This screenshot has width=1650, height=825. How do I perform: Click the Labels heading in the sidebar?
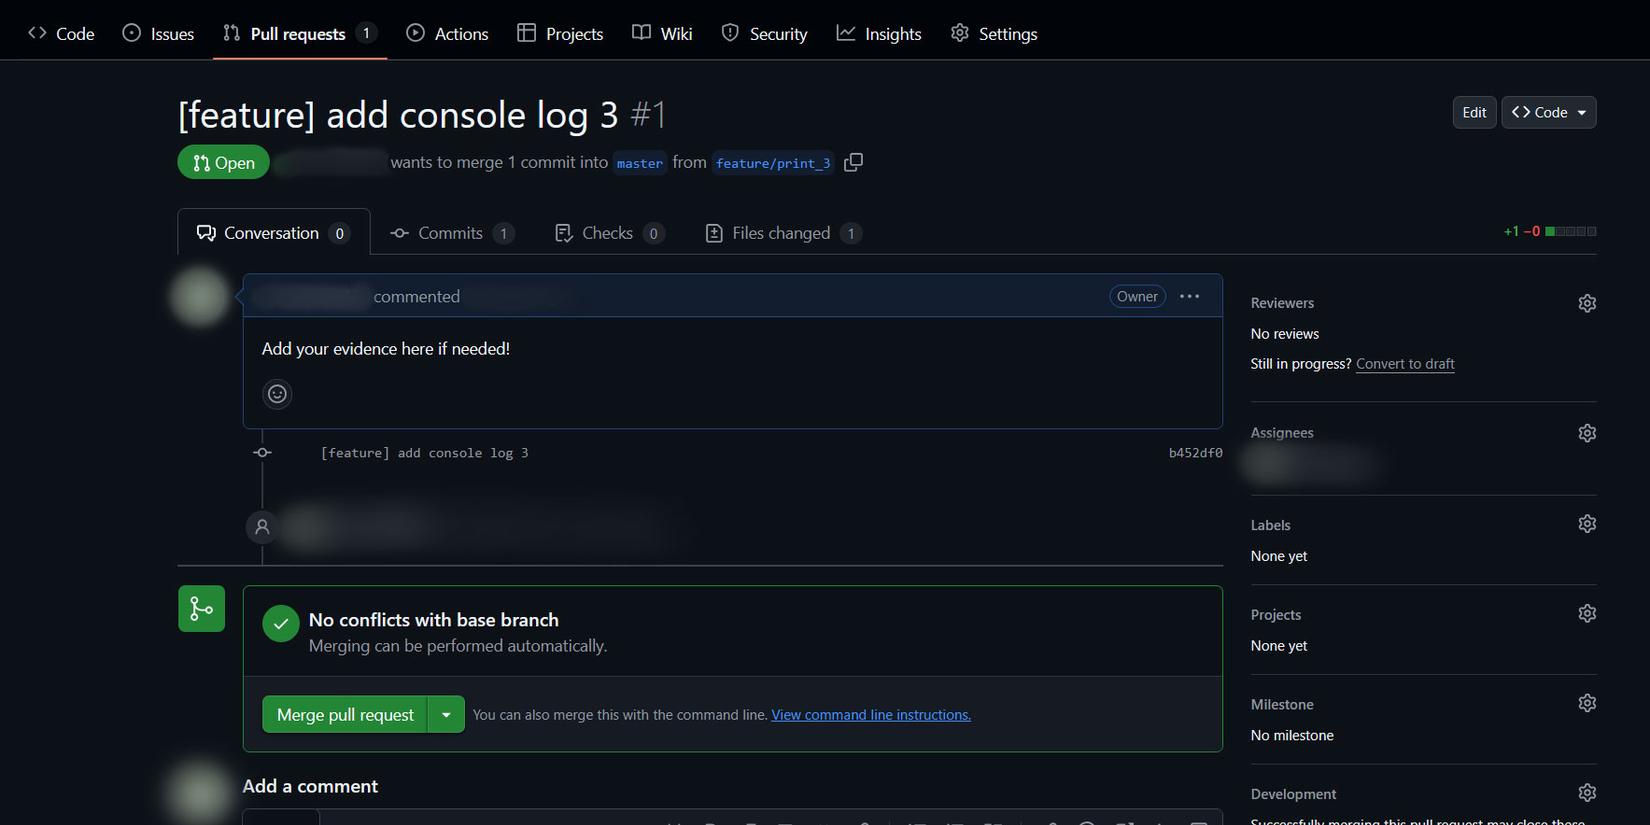pos(1270,525)
